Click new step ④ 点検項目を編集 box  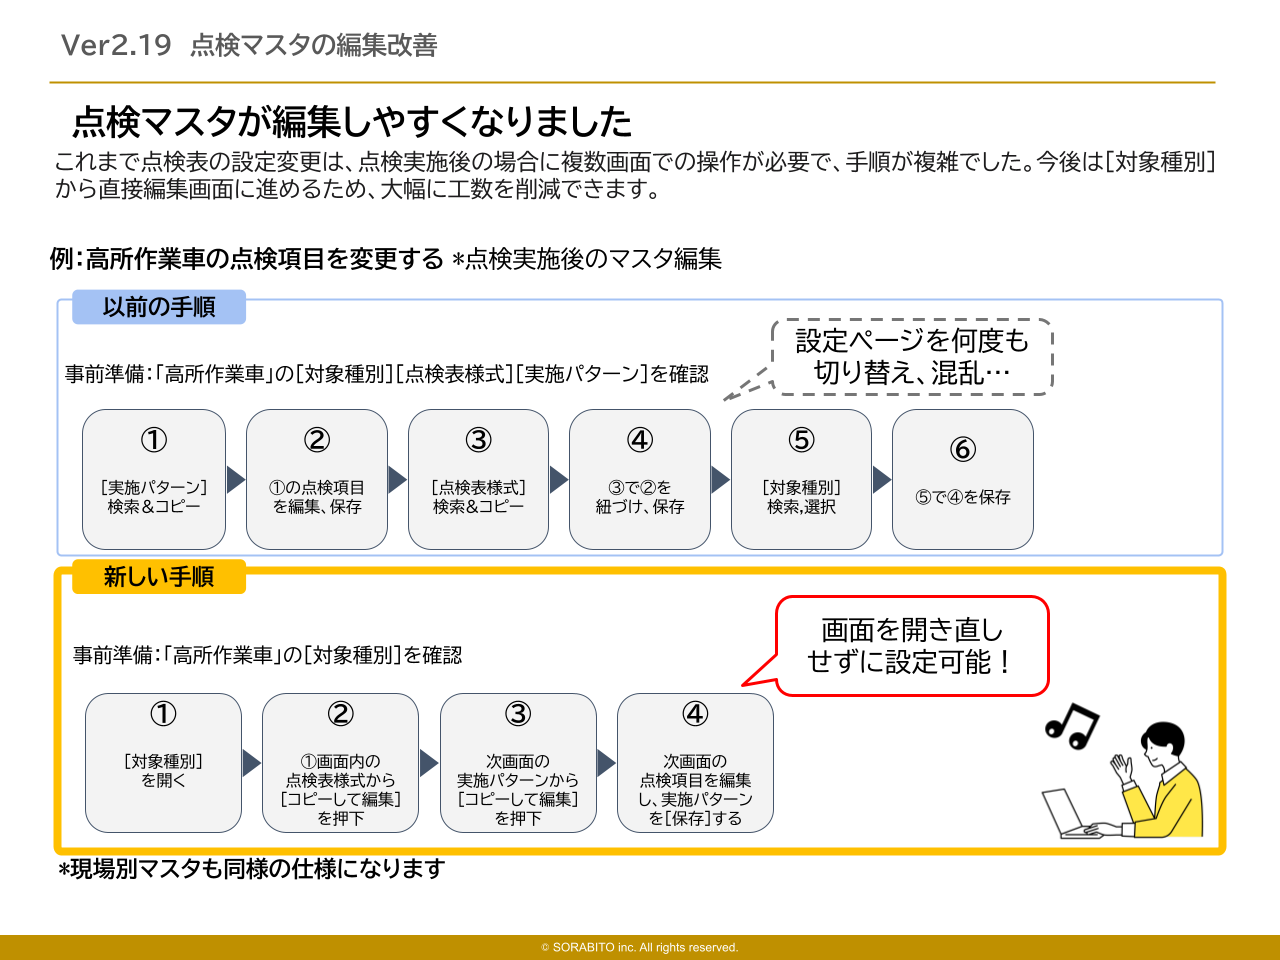pyautogui.click(x=695, y=764)
